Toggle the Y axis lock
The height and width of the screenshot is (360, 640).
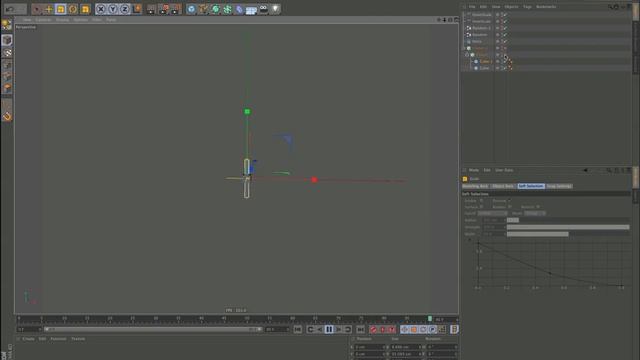pyautogui.click(x=113, y=9)
